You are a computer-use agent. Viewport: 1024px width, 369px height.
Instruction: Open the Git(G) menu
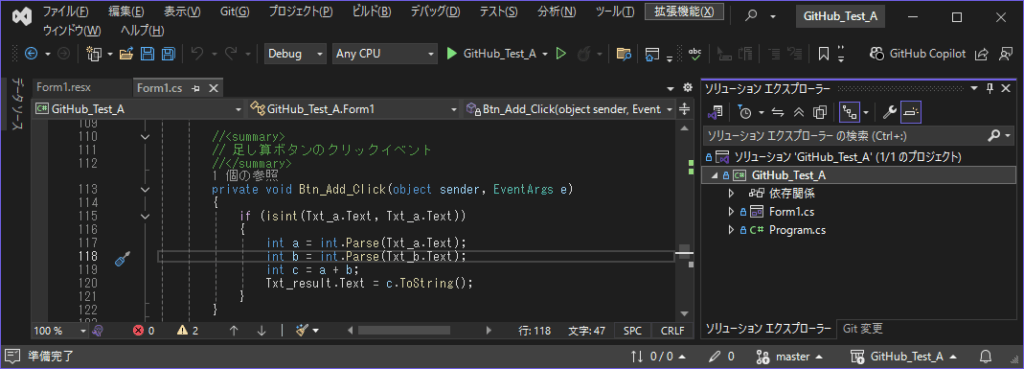pos(234,12)
